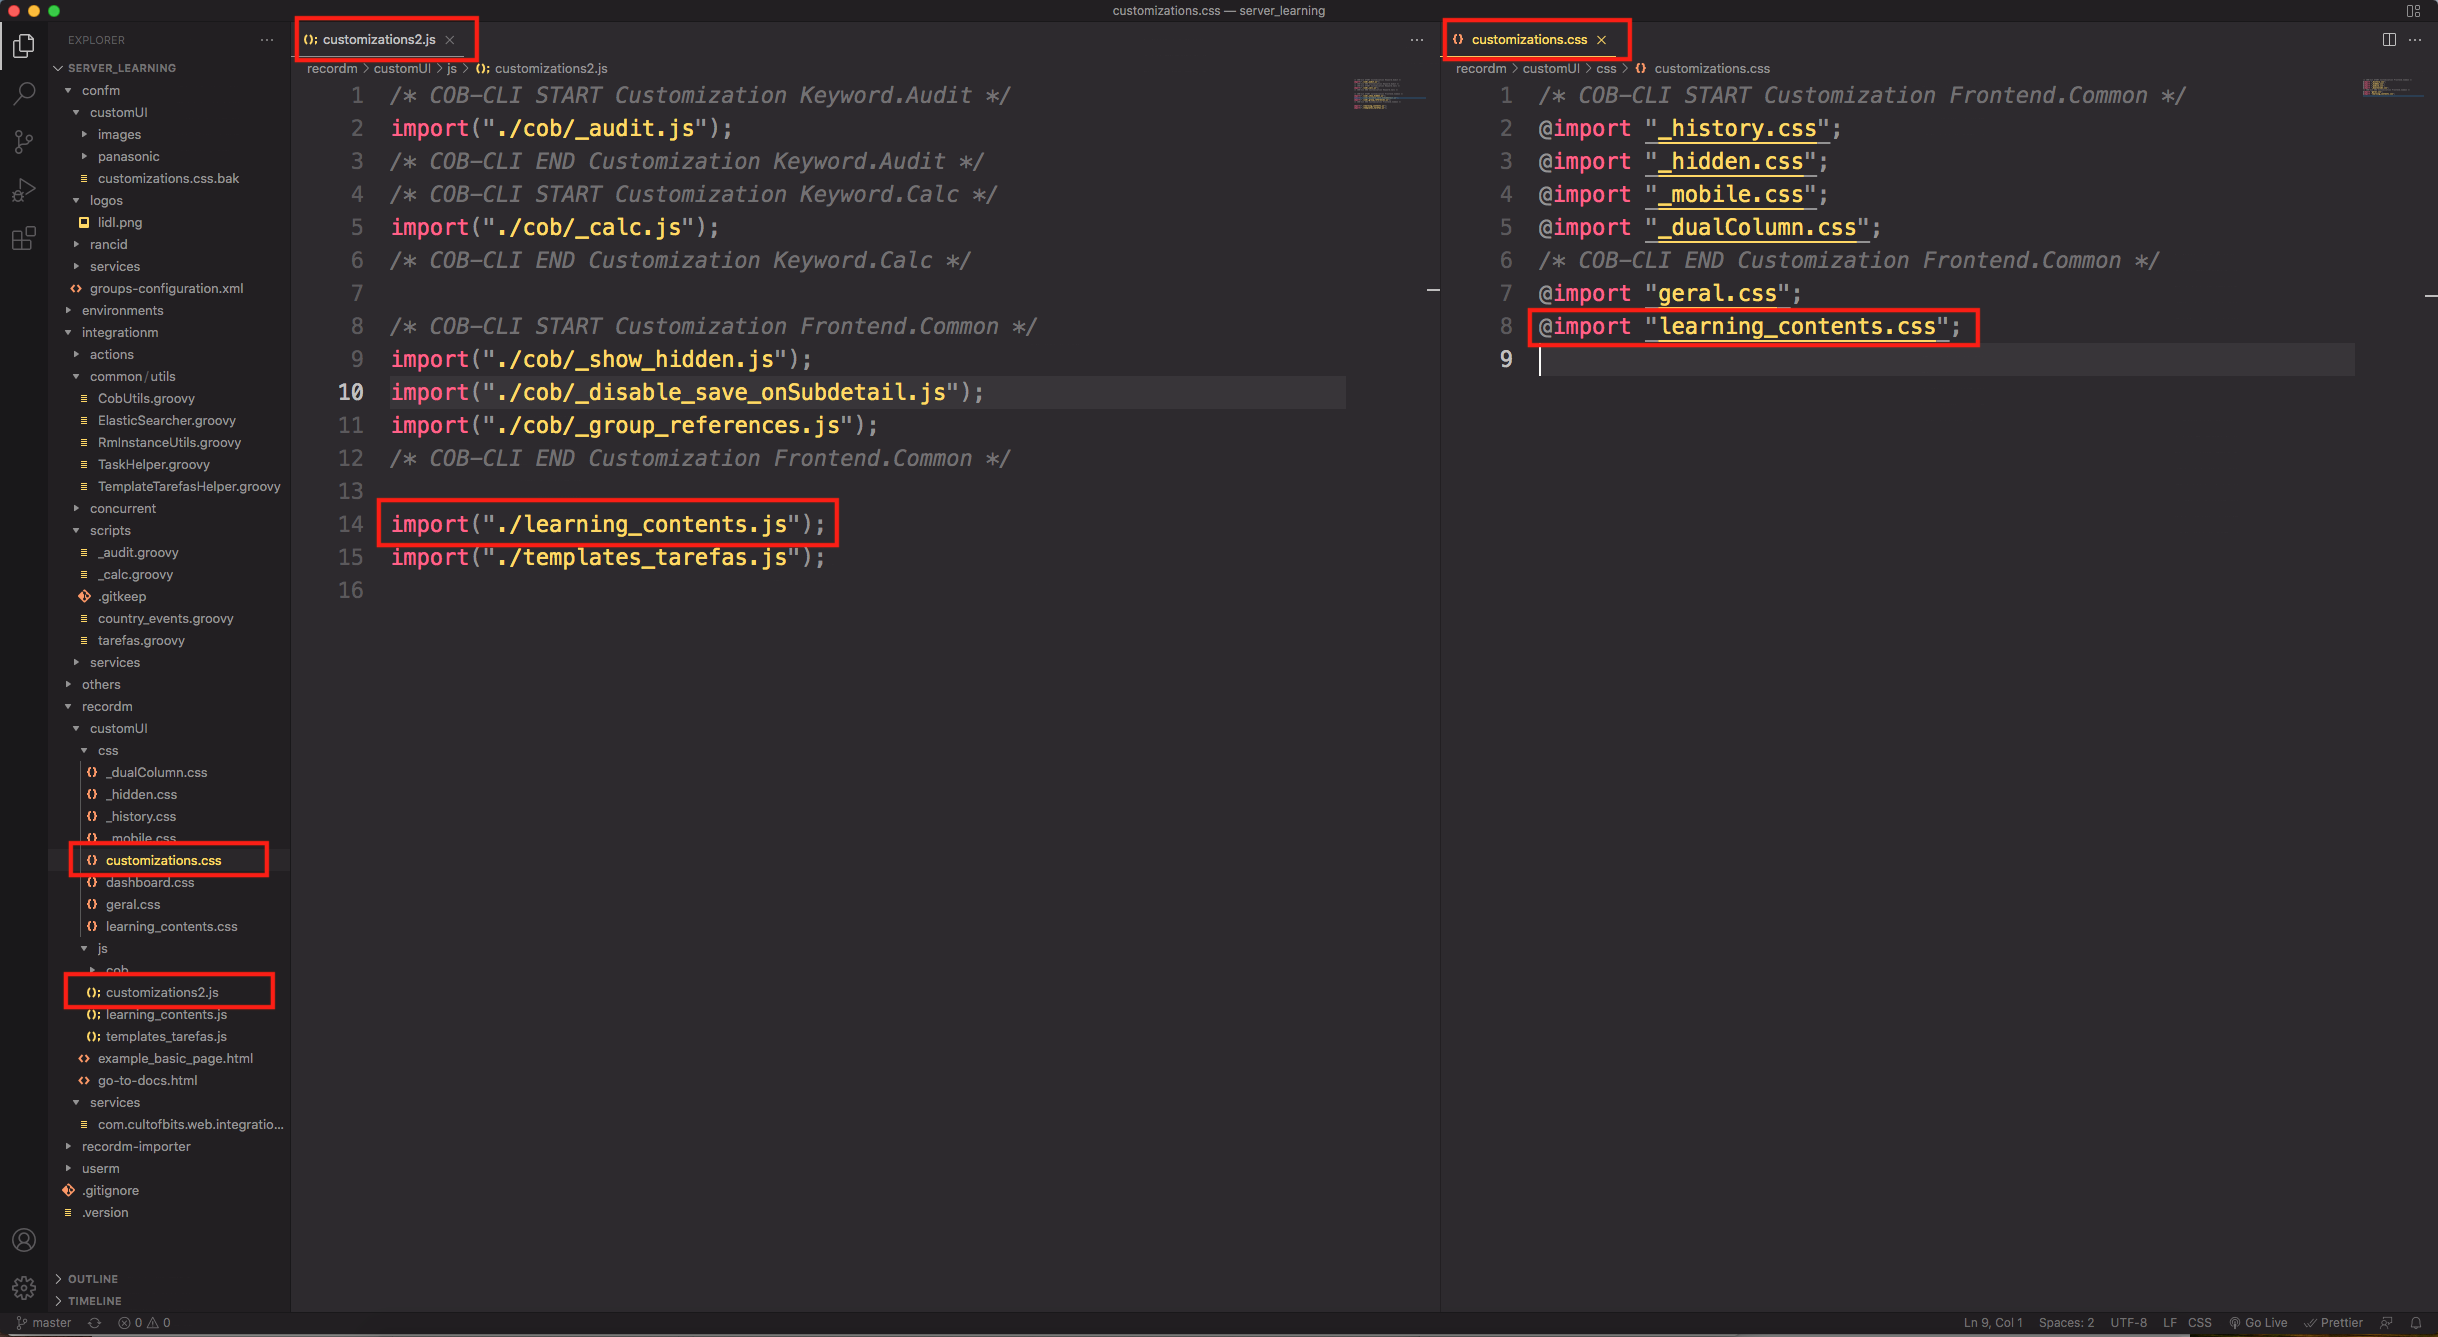Screen dimensions: 2438x1337
Task: Close the customizations2.js tab
Action: (x=450, y=40)
